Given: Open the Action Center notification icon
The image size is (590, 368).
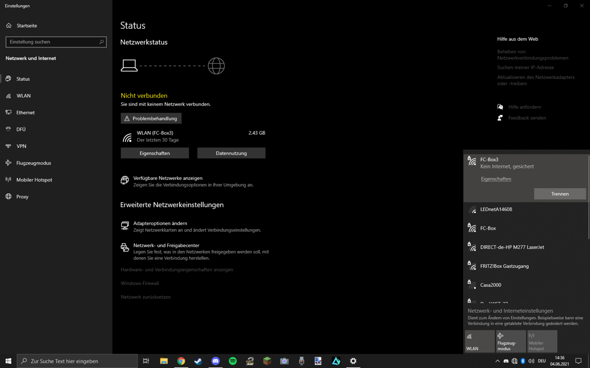Looking at the screenshot, I should coord(578,361).
